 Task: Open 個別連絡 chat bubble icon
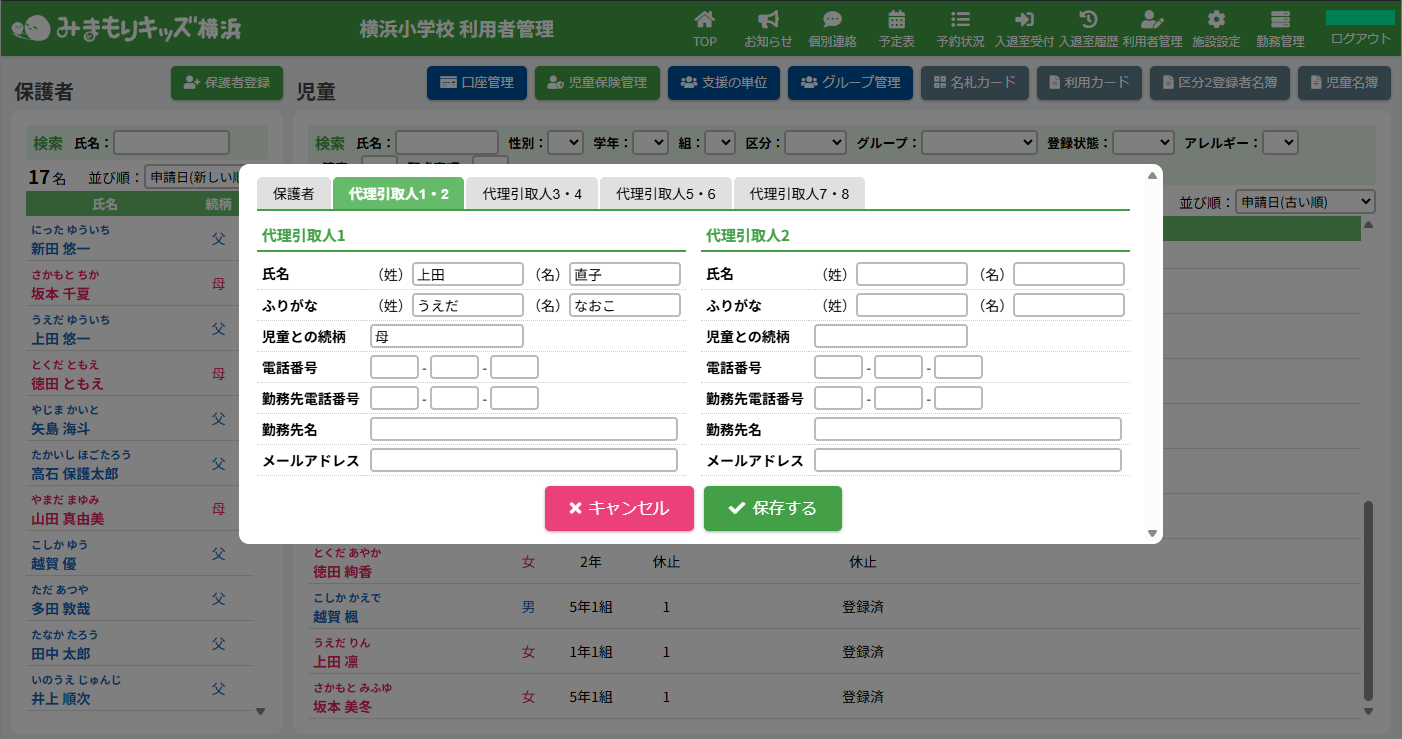(x=832, y=20)
